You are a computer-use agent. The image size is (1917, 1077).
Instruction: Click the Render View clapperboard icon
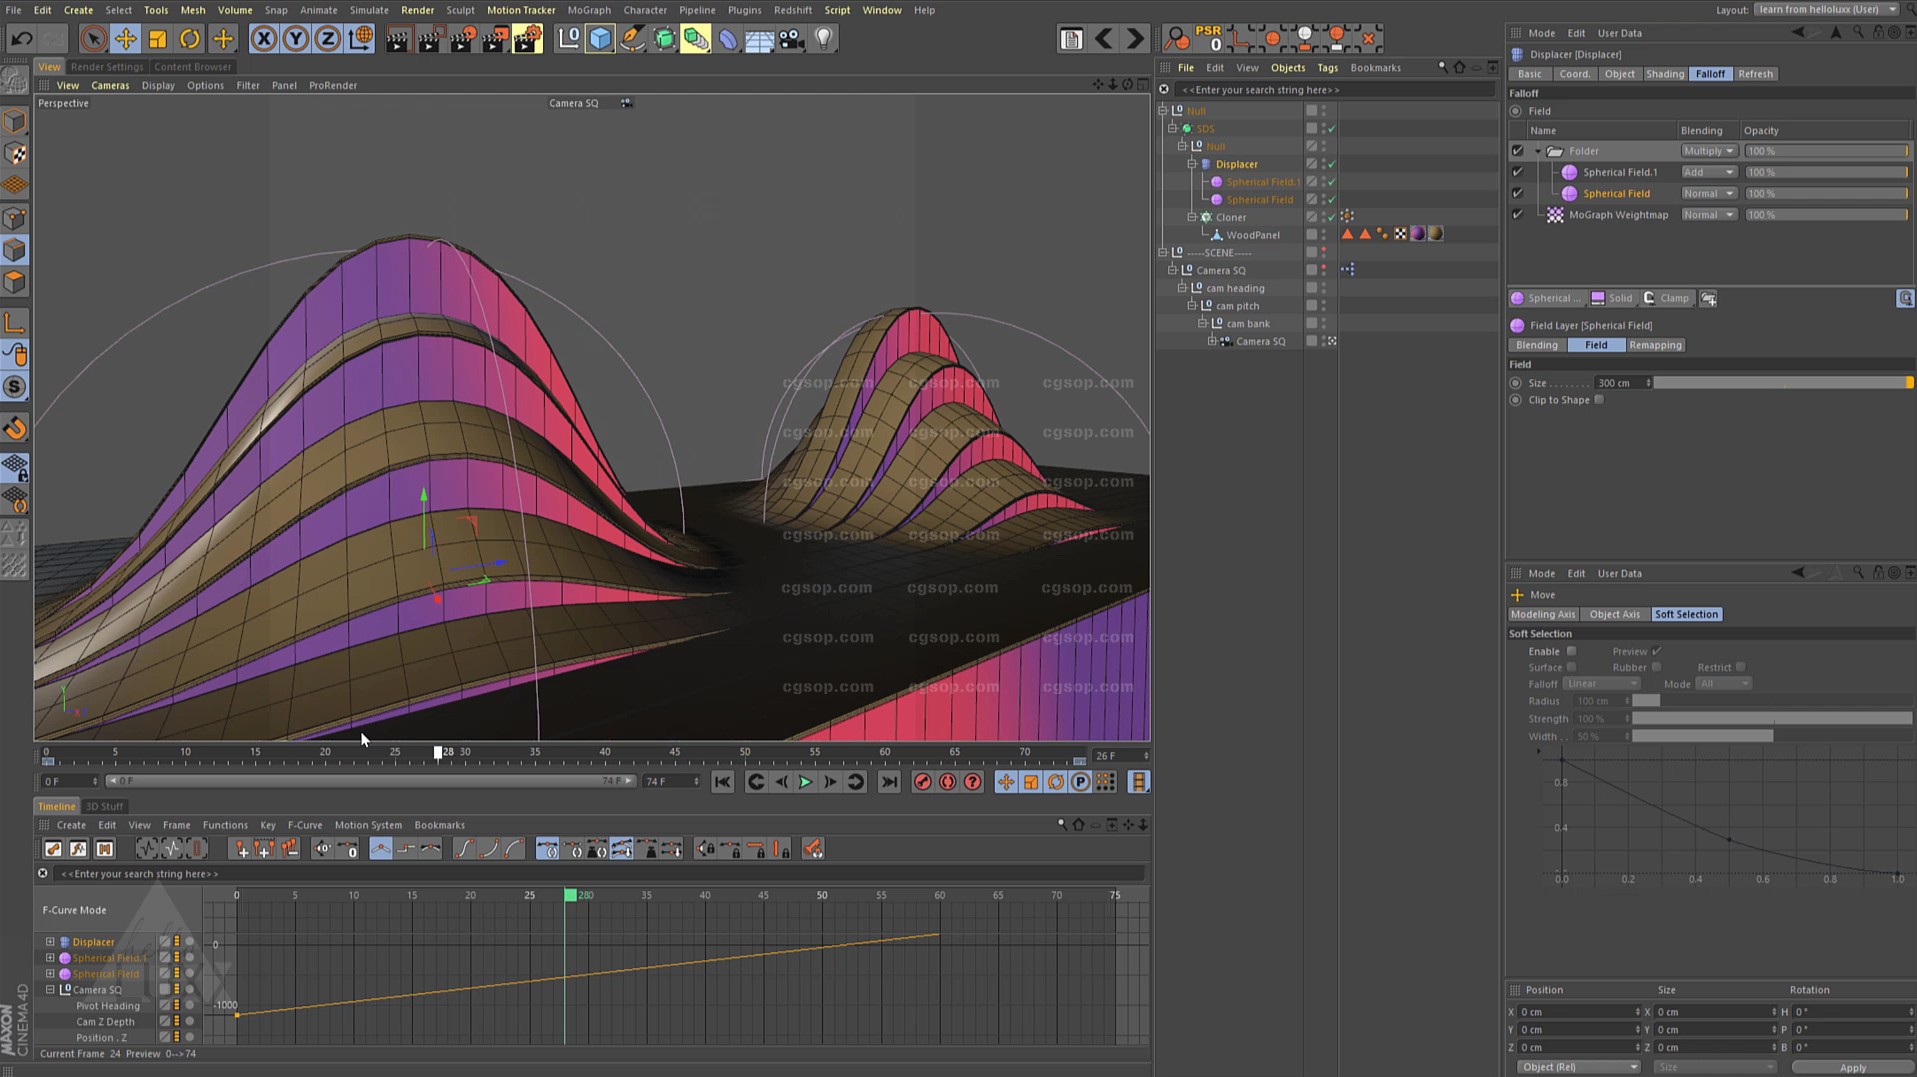pyautogui.click(x=397, y=39)
